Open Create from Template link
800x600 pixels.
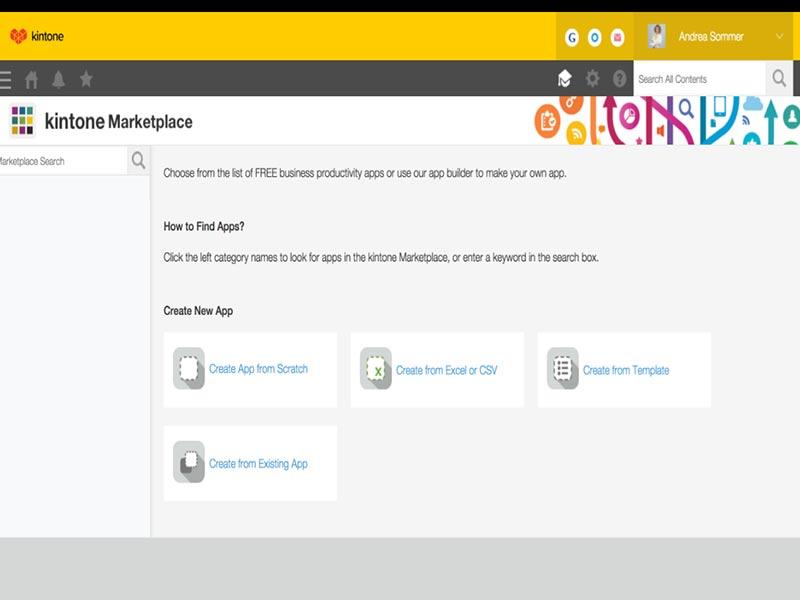click(x=626, y=370)
